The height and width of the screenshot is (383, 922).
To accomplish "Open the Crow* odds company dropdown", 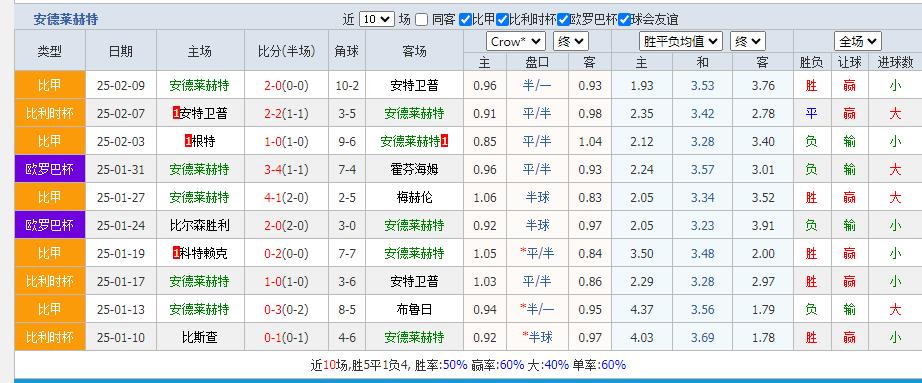I will click(x=516, y=42).
